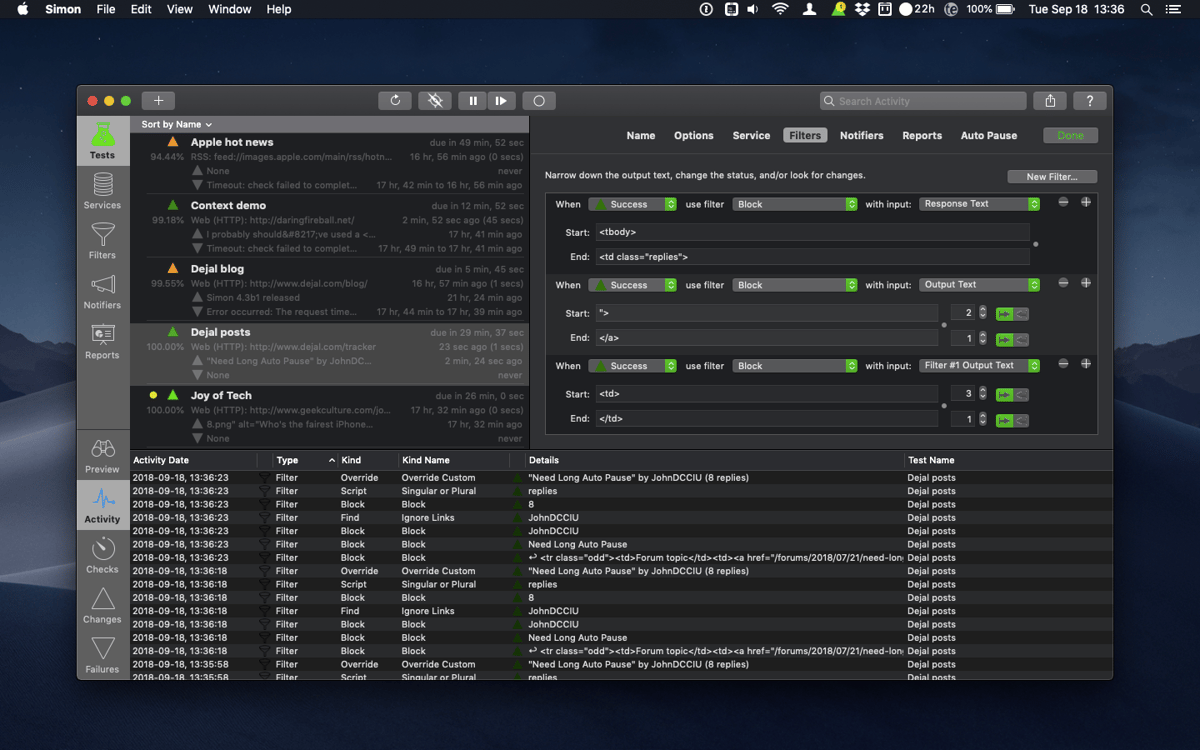This screenshot has height=750, width=1200.
Task: Open the Reports section in sidebar
Action: pyautogui.click(x=102, y=340)
